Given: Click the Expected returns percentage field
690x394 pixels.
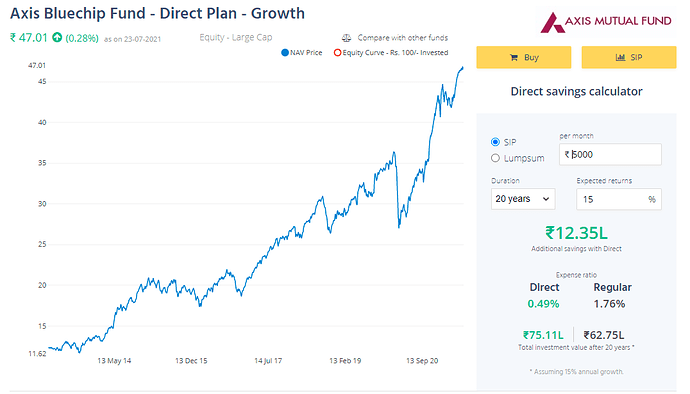Looking at the screenshot, I should pyautogui.click(x=619, y=199).
